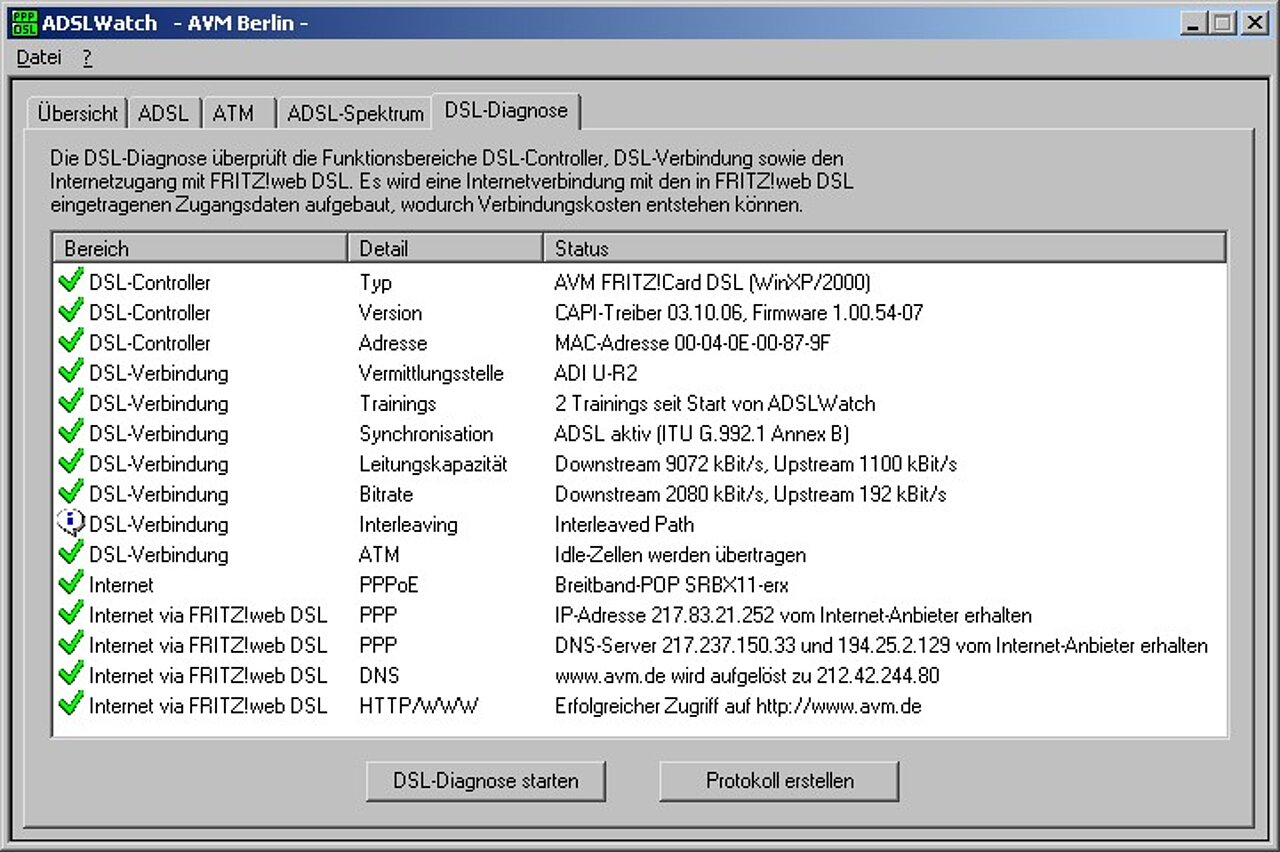The height and width of the screenshot is (852, 1280).
Task: Click the check icon in the PPP IP-Adresse row
Action: (x=71, y=614)
